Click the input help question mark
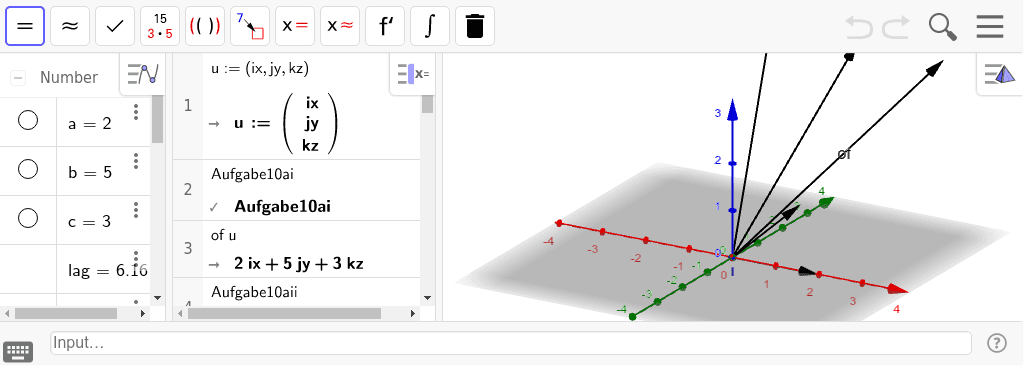This screenshot has width=1024, height=366. pos(997,342)
